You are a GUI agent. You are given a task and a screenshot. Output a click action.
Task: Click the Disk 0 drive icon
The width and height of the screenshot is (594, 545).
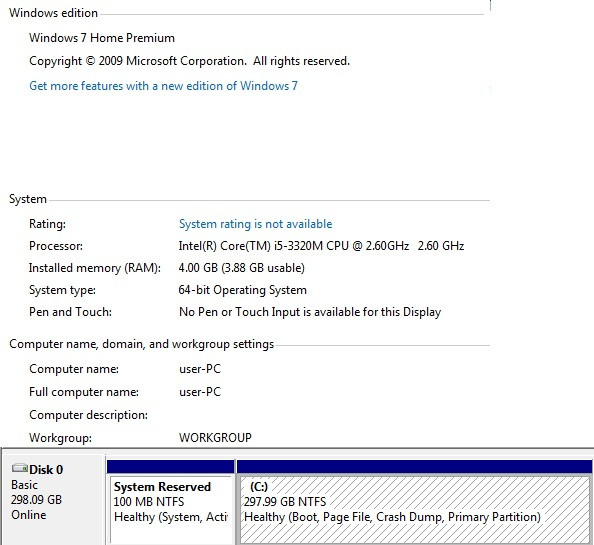coord(19,468)
